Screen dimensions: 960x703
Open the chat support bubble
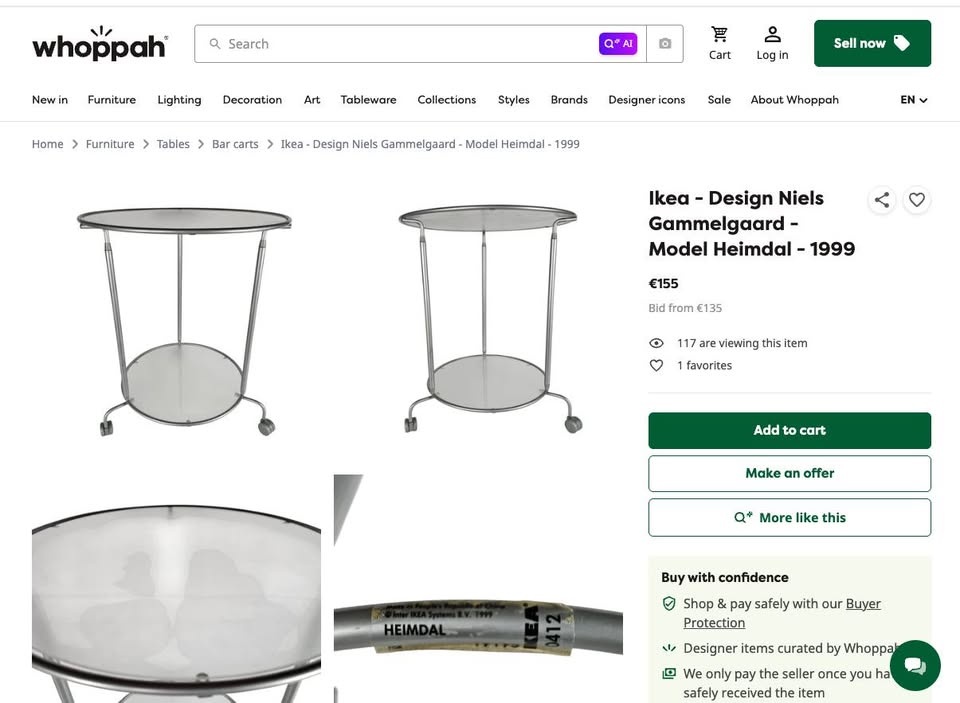[x=915, y=665]
